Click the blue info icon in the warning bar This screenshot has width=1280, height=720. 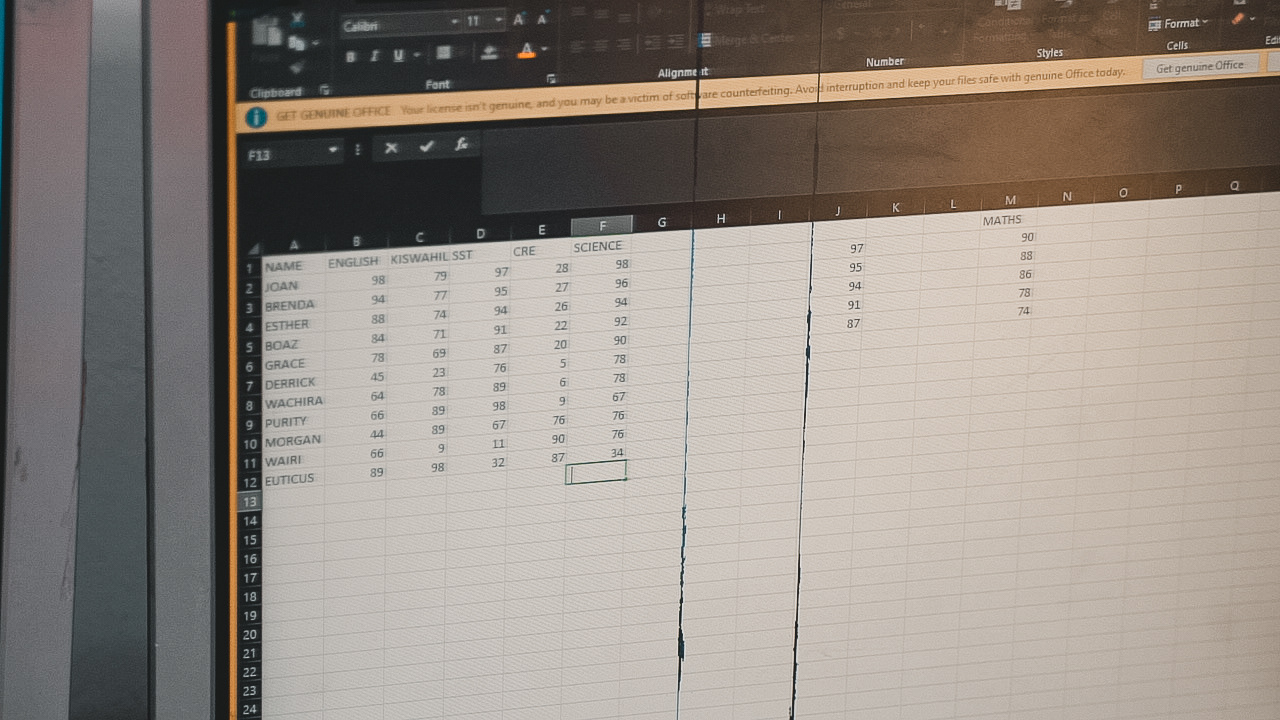[x=256, y=117]
